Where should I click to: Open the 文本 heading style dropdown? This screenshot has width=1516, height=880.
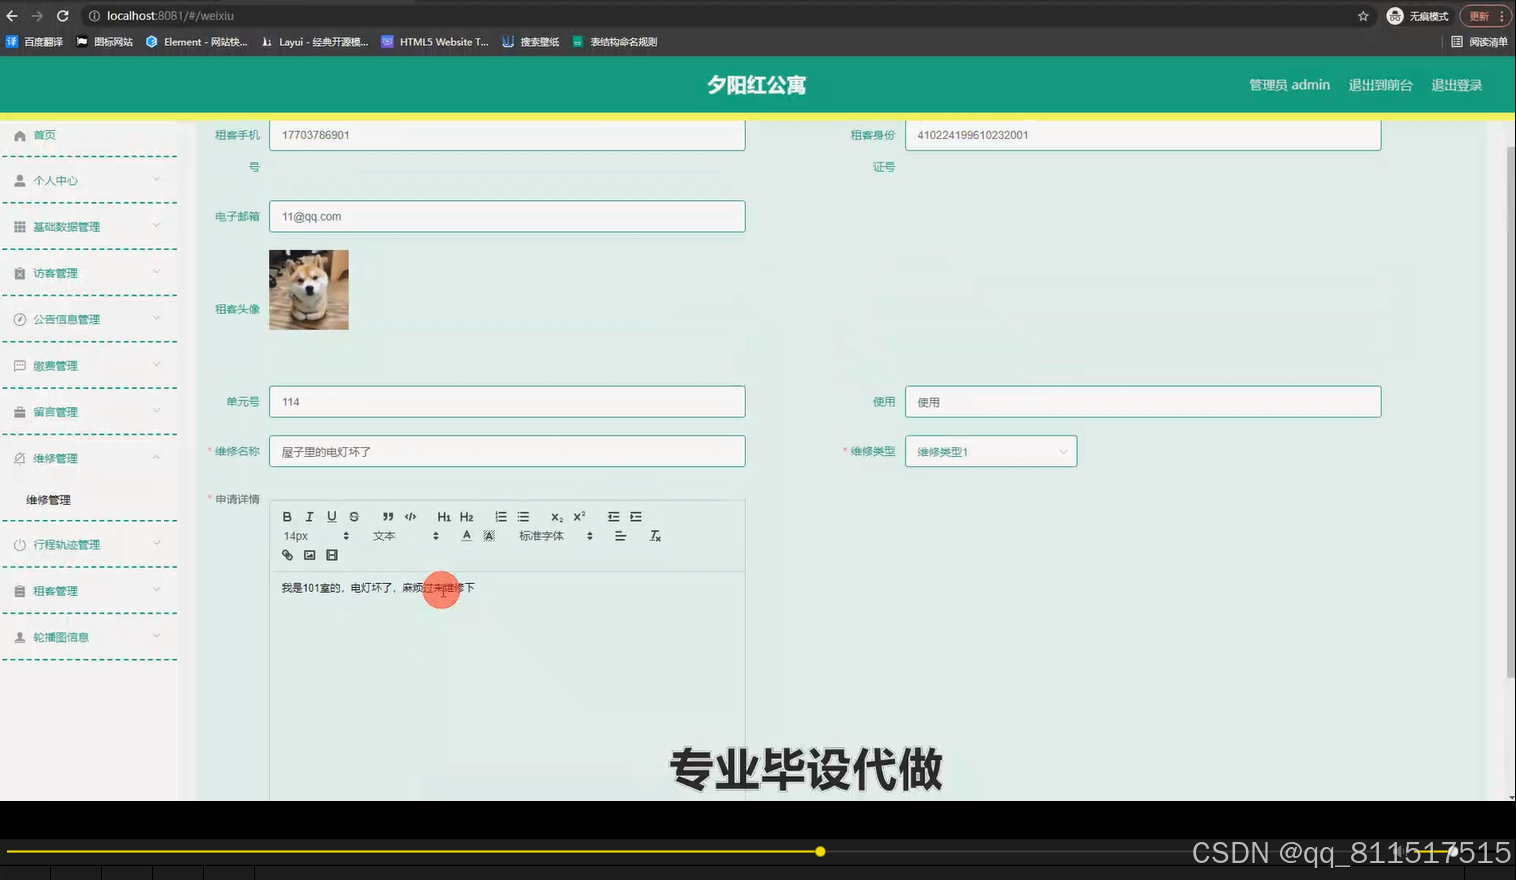(406, 536)
